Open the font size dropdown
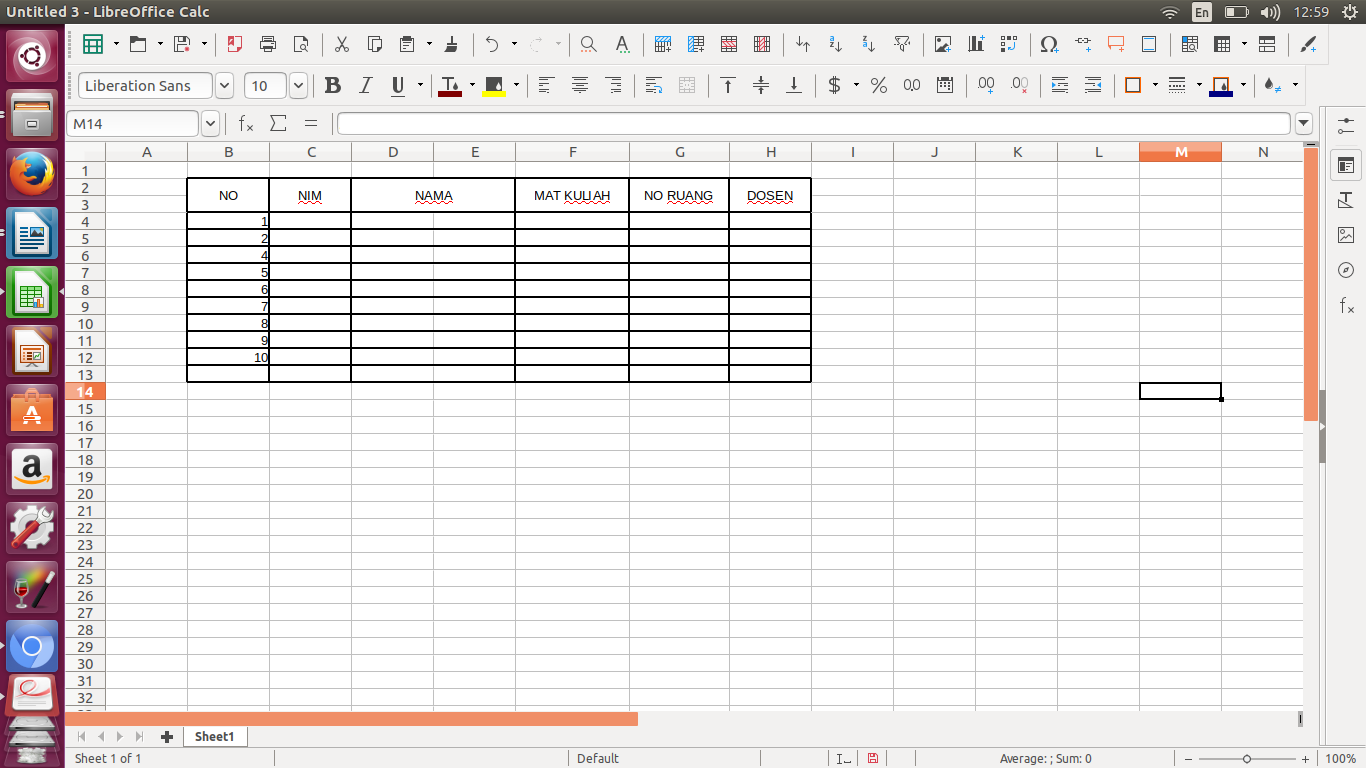 [x=298, y=85]
